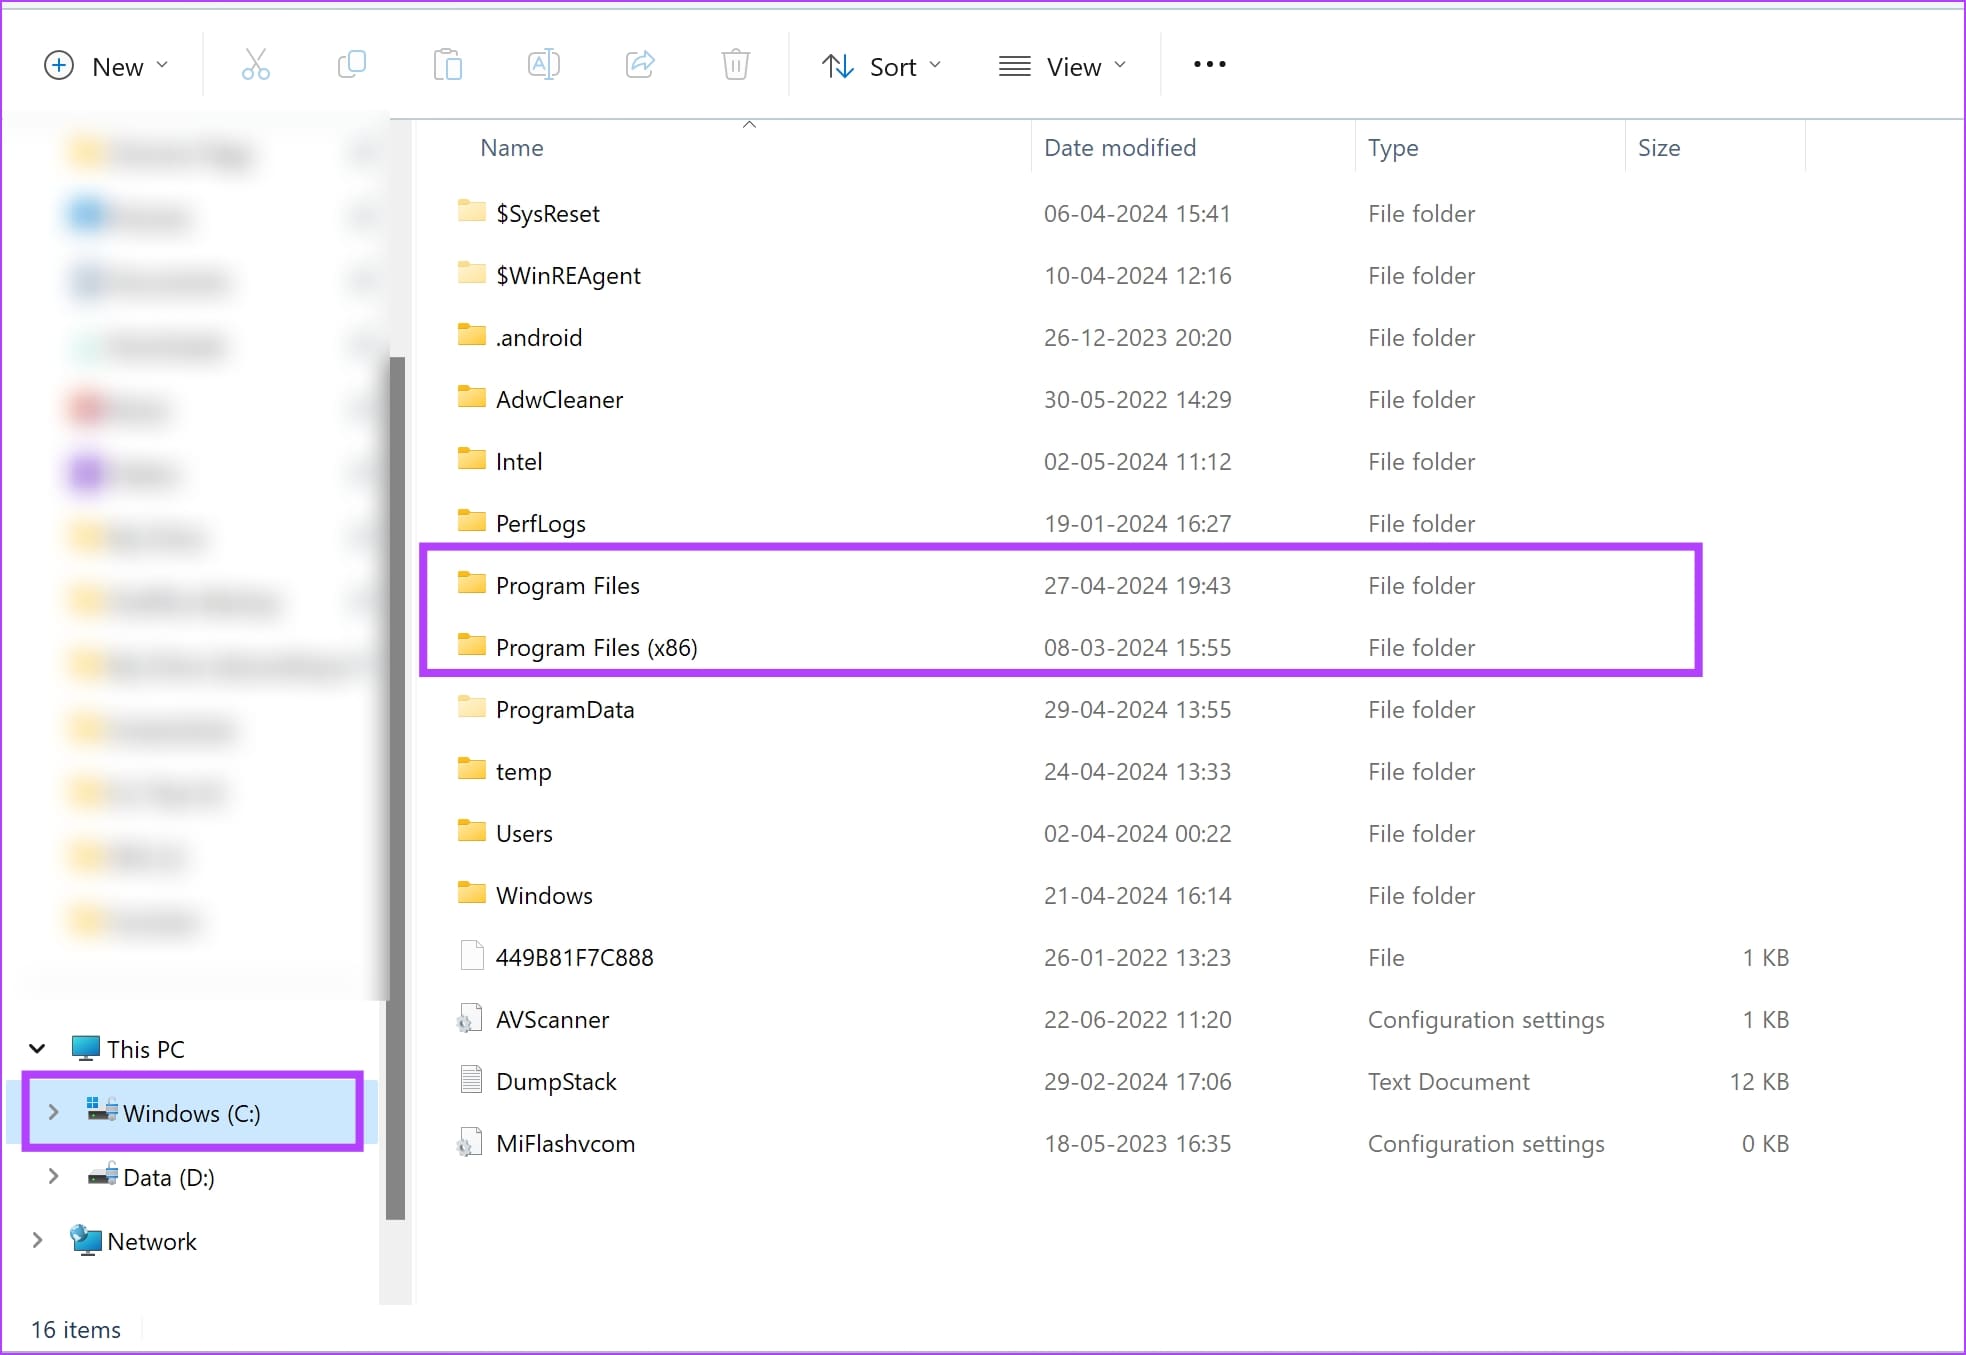Open the three-dot See more menu
This screenshot has width=1966, height=1355.
tap(1209, 65)
